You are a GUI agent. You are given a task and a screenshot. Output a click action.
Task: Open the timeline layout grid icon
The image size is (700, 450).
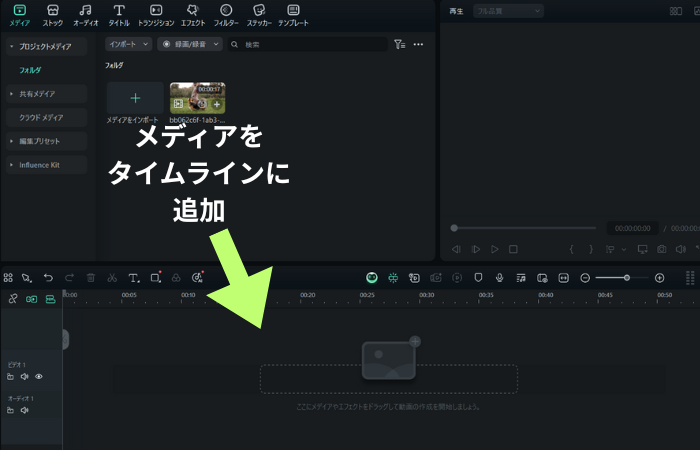[x=8, y=278]
